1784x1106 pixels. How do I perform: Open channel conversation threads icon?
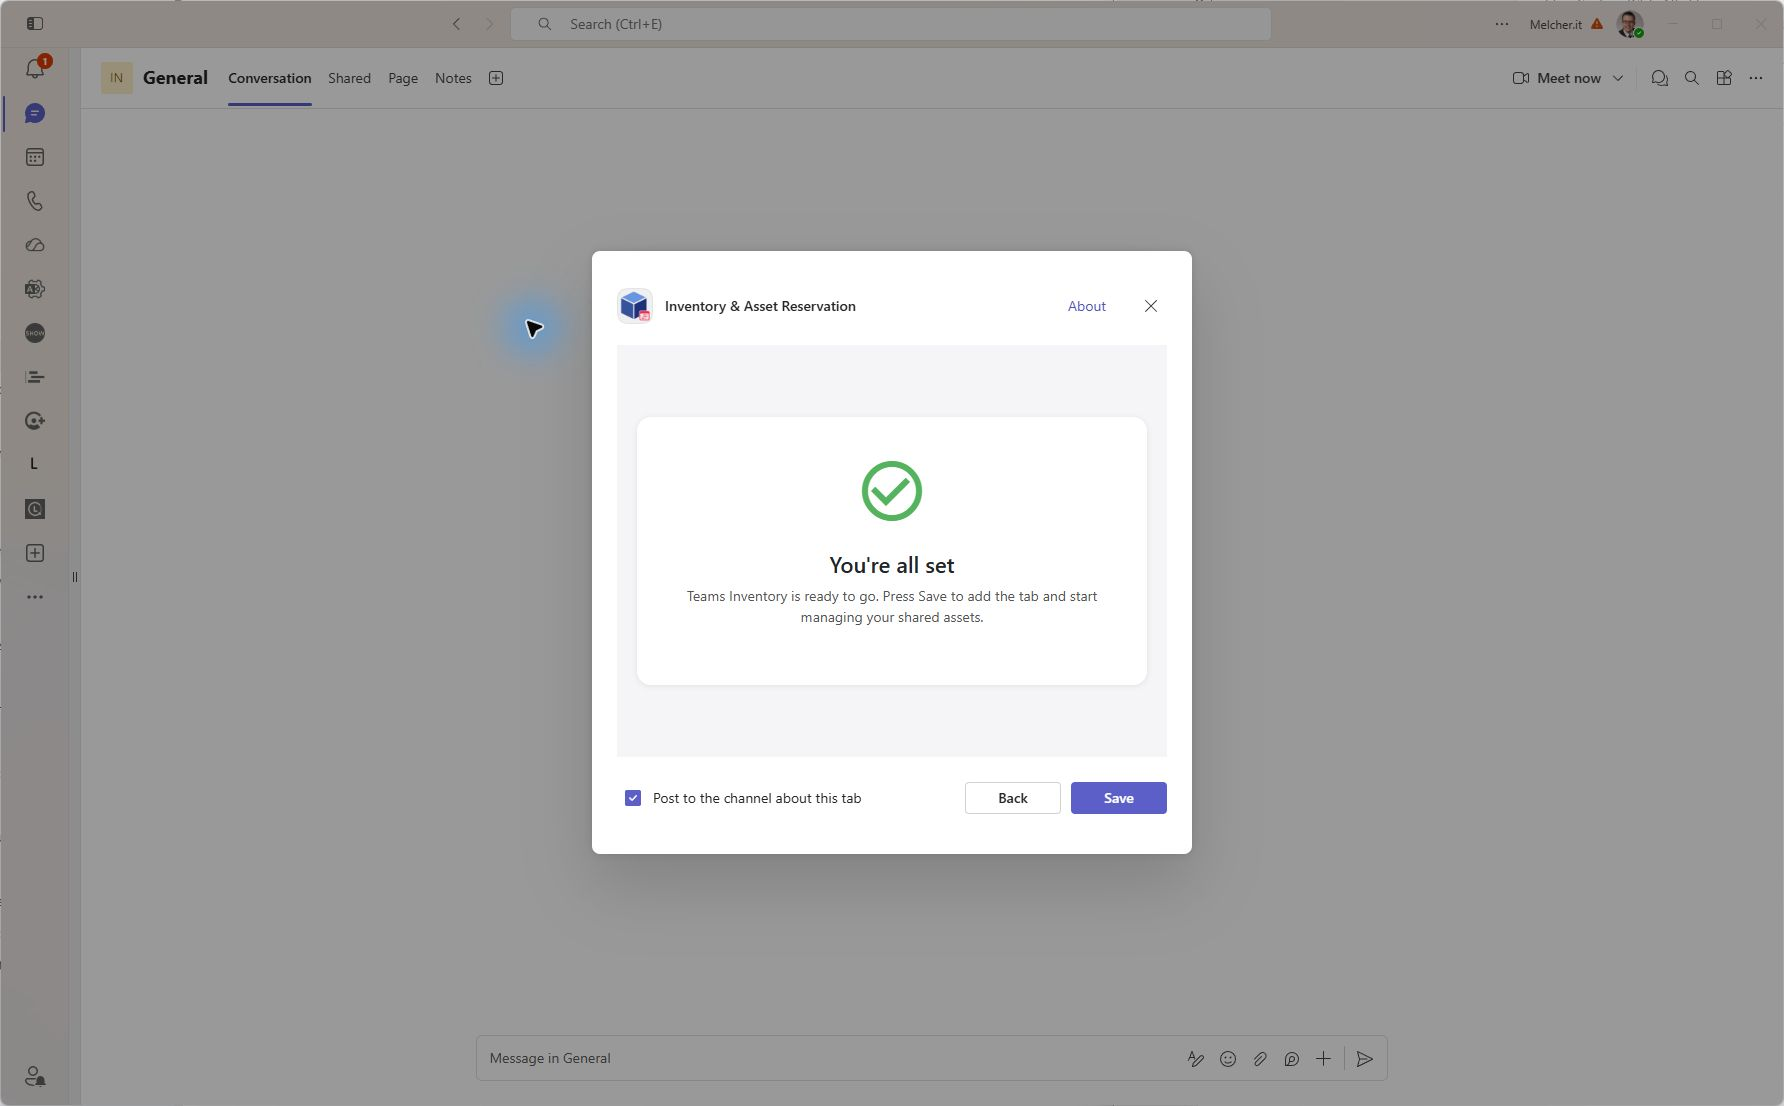pyautogui.click(x=1660, y=78)
